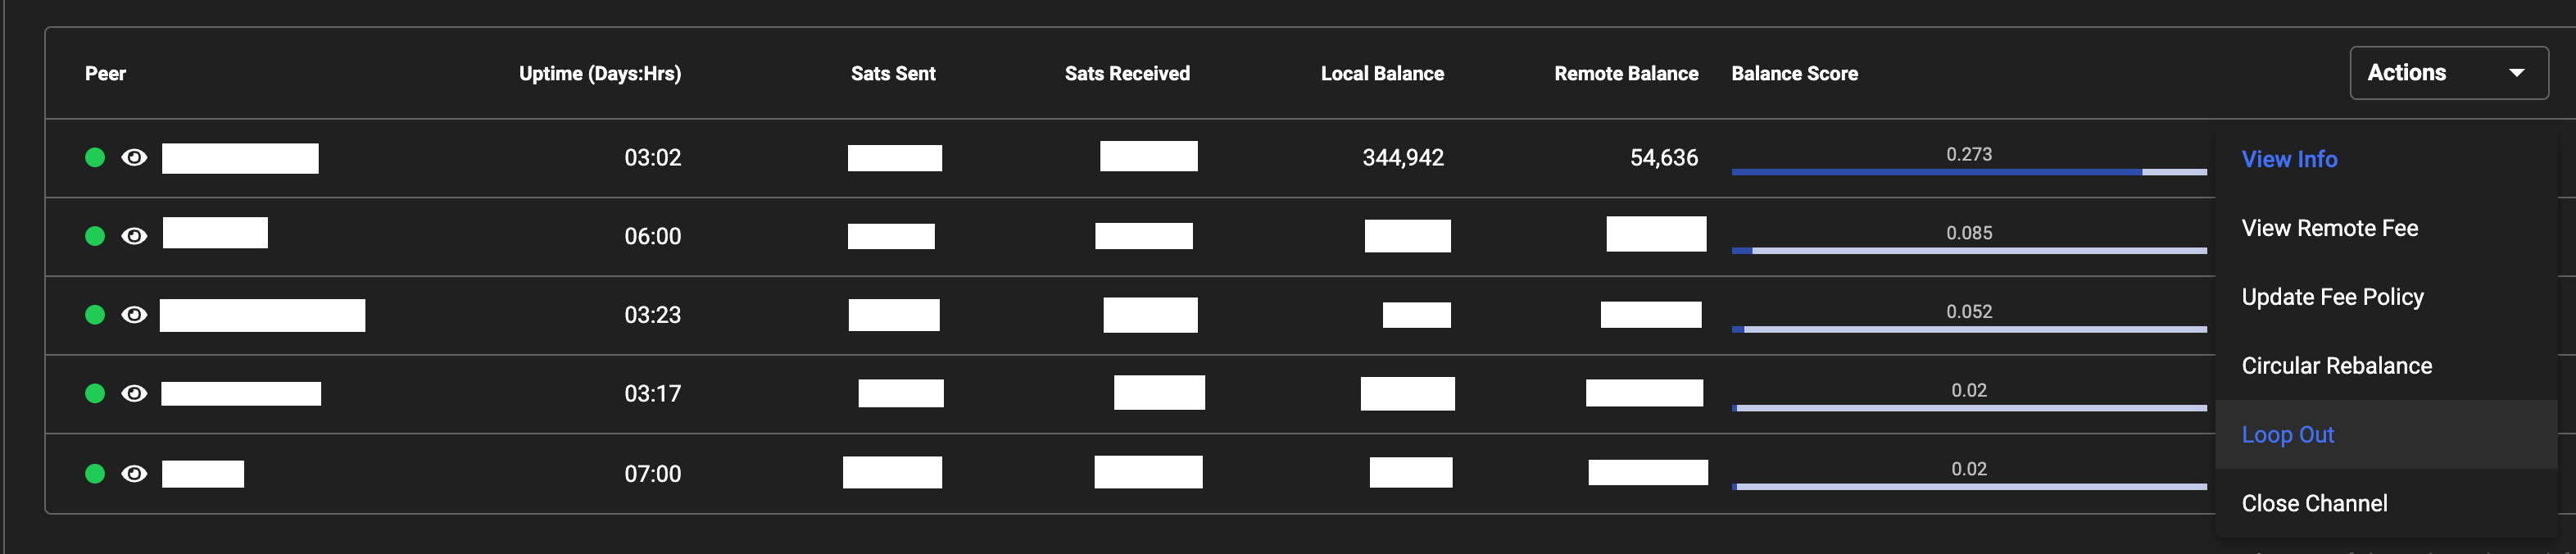Click the green status dot for 03:23 uptime row
Image resolution: width=2576 pixels, height=554 pixels.
coord(95,315)
